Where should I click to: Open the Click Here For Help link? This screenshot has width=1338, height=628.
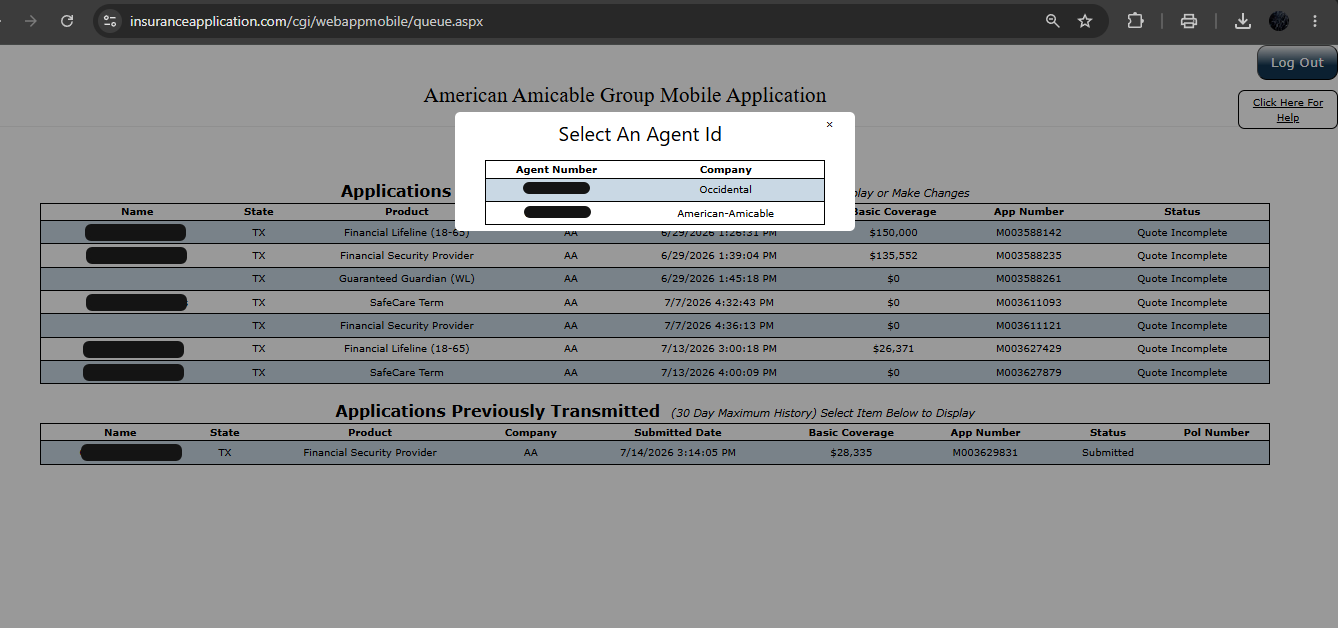pos(1288,110)
